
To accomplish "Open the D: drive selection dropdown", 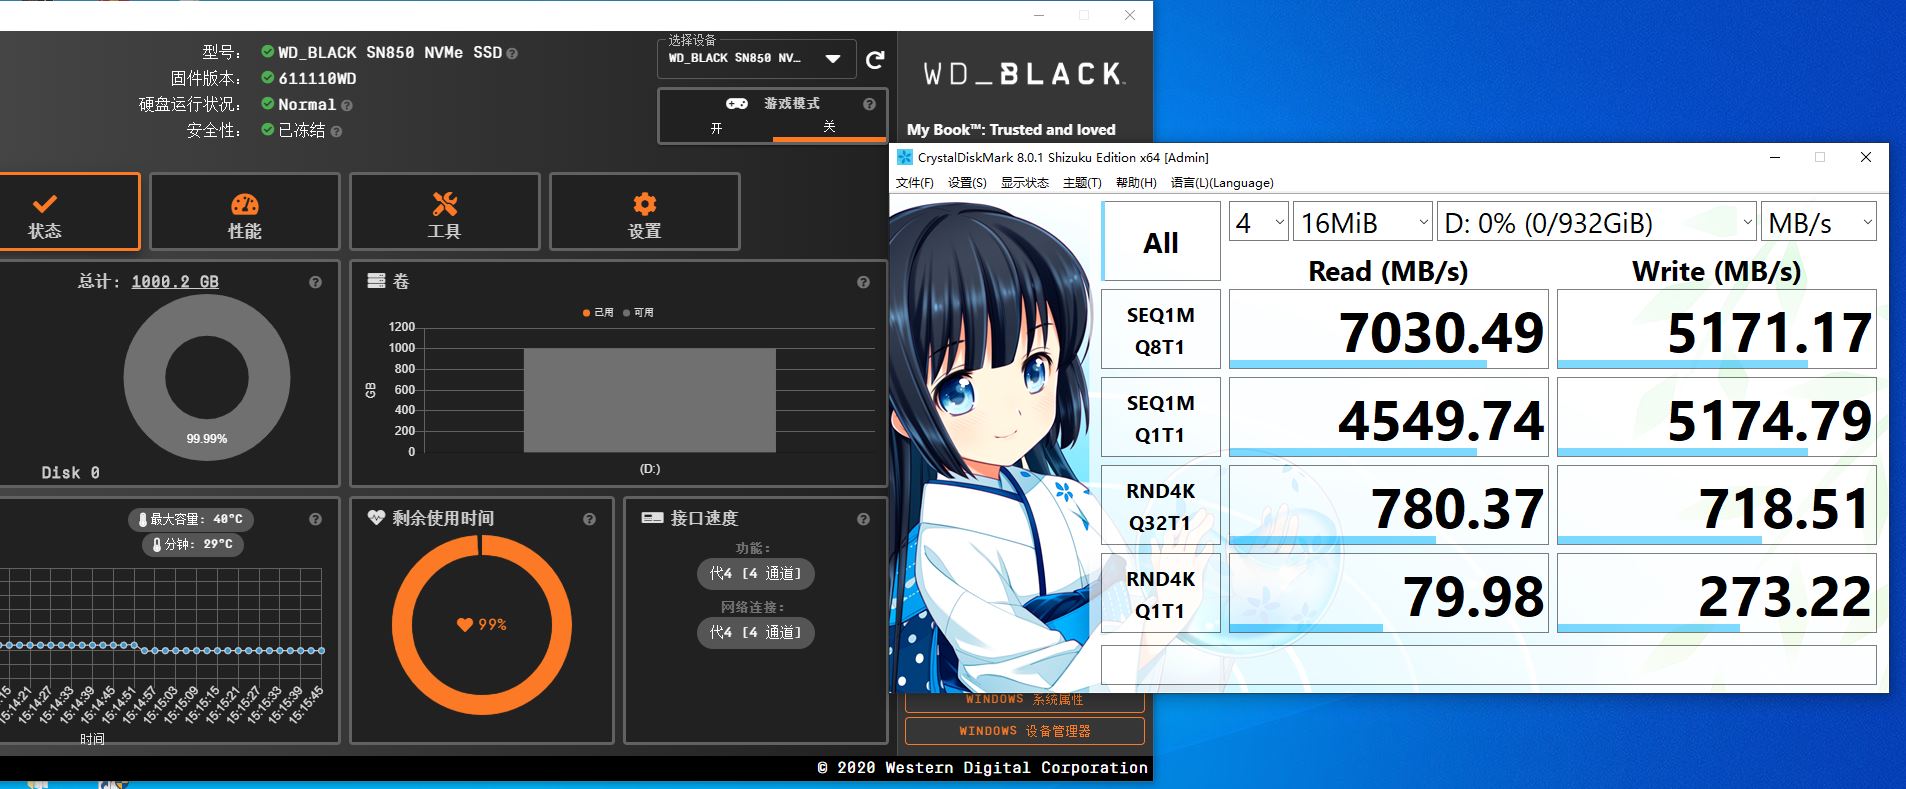I will pyautogui.click(x=1597, y=222).
